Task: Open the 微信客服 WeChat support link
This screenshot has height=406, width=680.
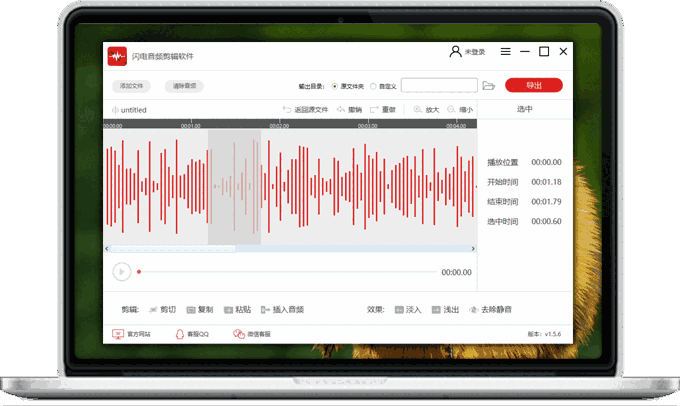Action: (252, 334)
